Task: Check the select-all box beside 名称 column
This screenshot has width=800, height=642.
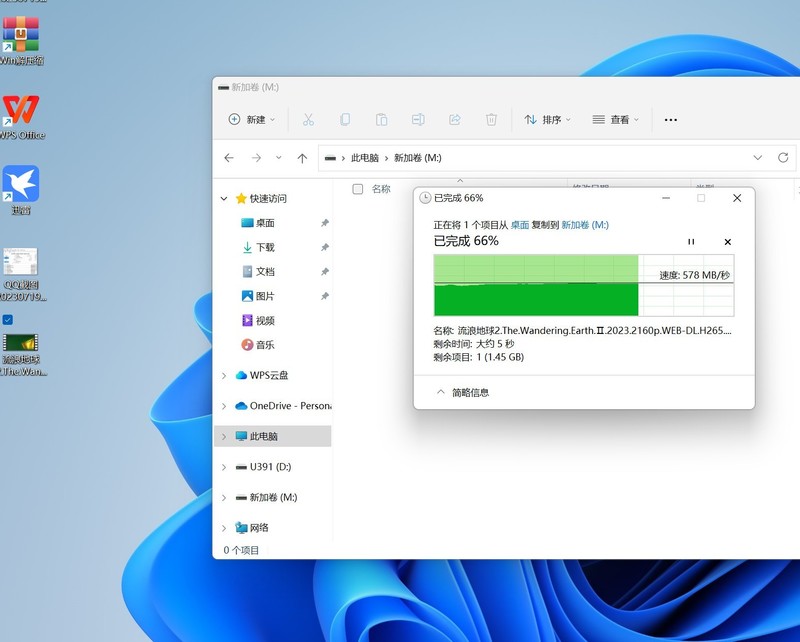Action: pos(357,187)
